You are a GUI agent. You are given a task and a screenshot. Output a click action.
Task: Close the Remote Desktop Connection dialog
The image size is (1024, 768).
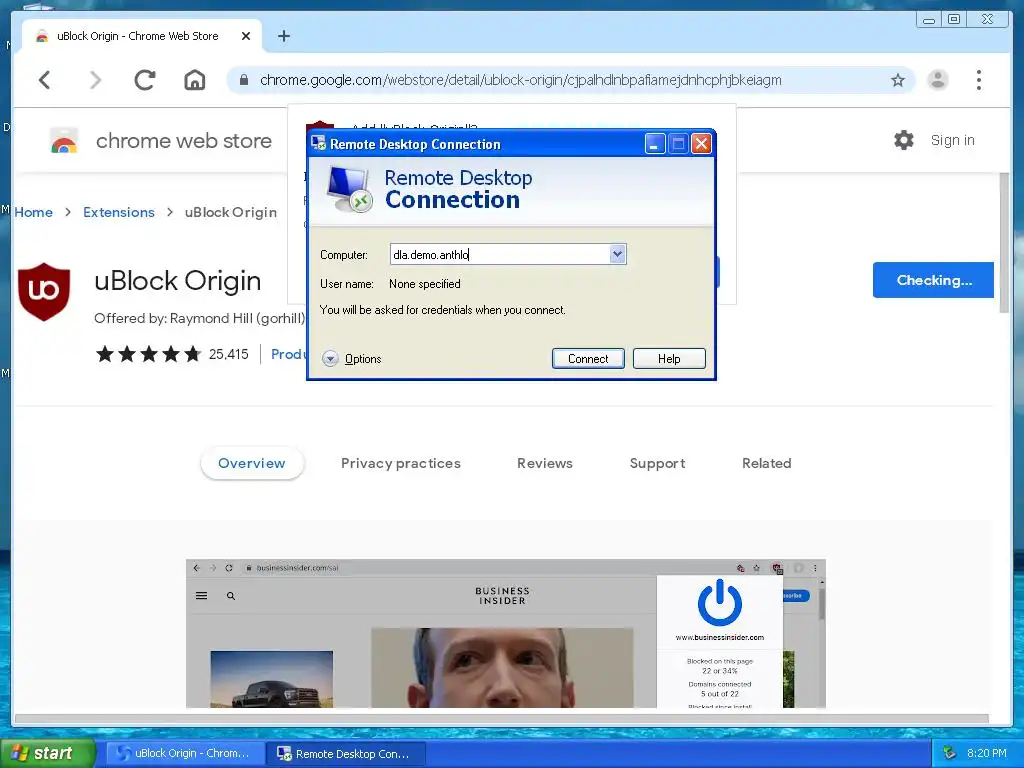701,144
